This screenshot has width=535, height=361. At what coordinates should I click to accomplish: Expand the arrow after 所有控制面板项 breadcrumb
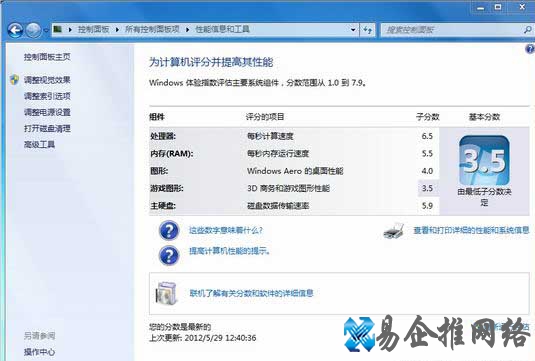coord(187,30)
